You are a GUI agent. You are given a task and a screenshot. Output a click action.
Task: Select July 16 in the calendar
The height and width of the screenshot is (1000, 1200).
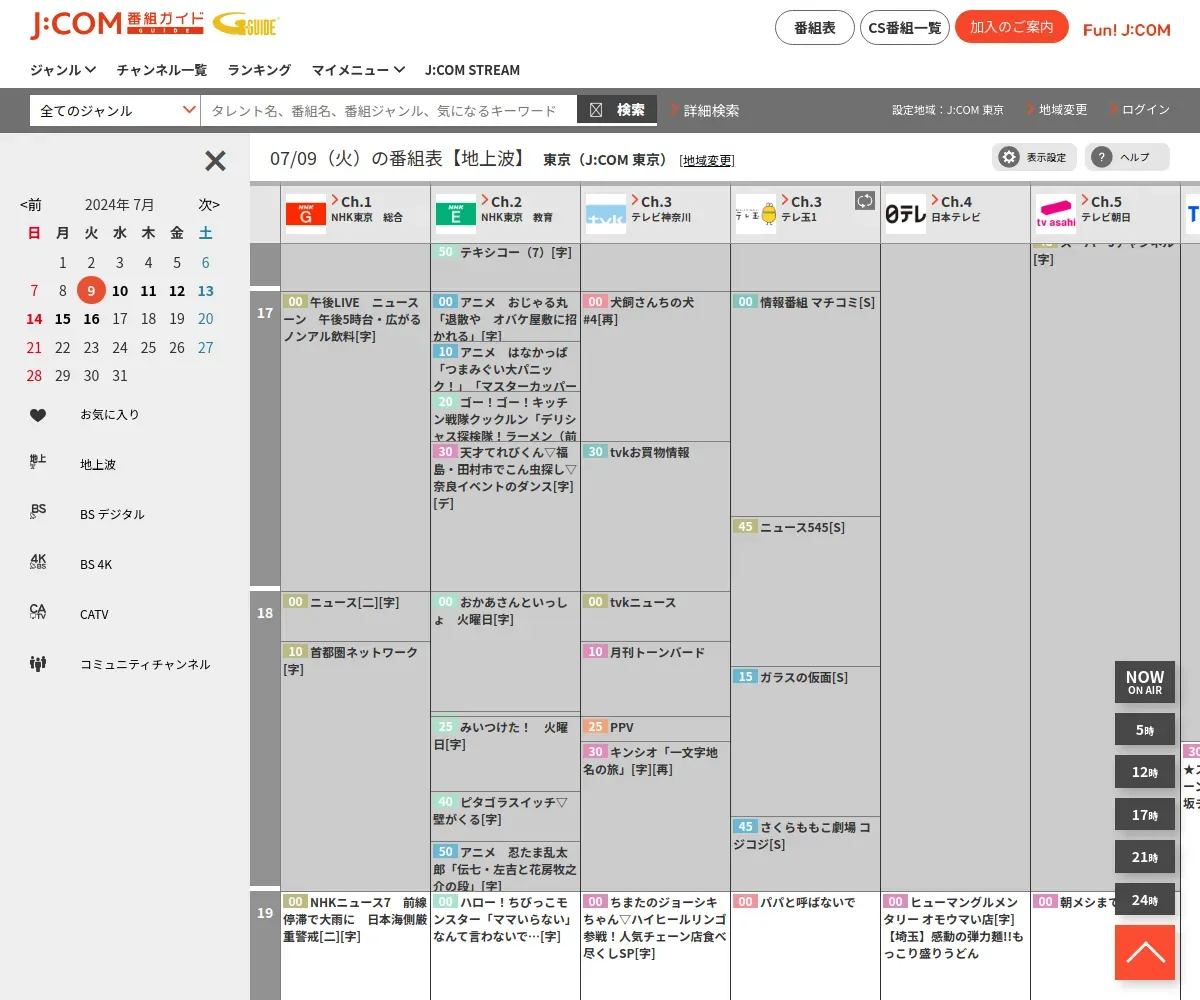pos(91,319)
